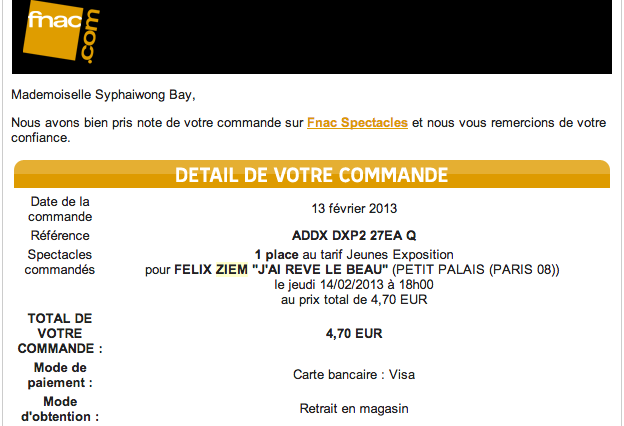Image resolution: width=624 pixels, height=426 pixels.
Task: Click the order date 13 février 2013
Action: (354, 209)
